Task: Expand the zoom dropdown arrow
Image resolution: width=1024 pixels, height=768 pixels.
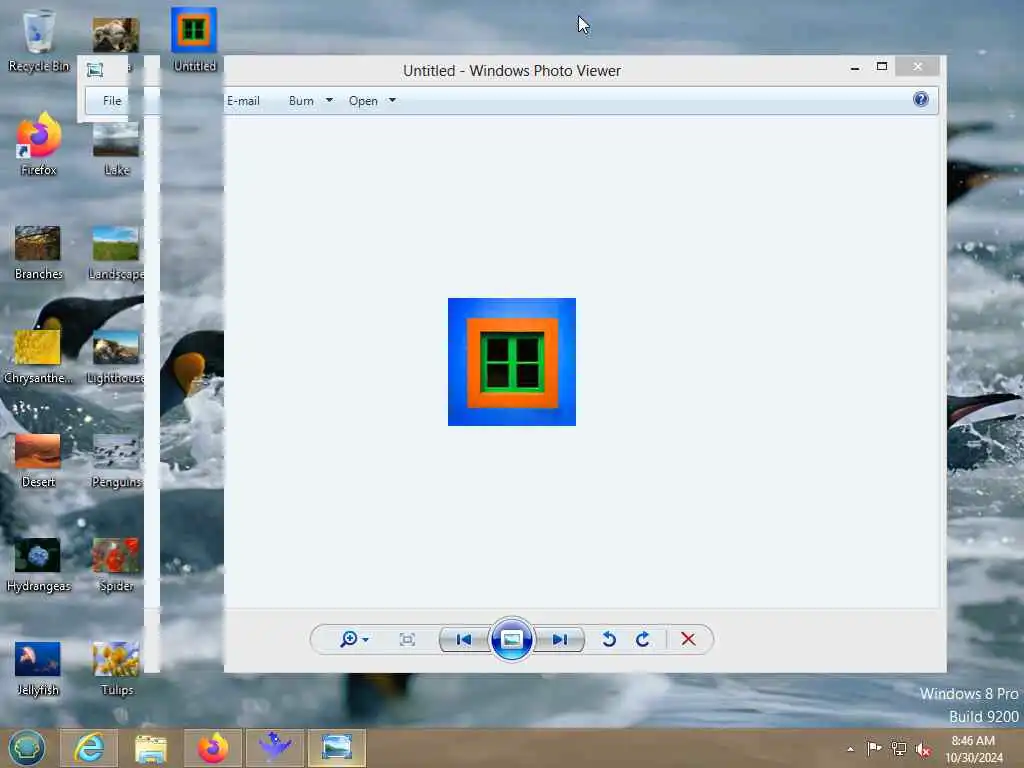Action: click(x=365, y=640)
